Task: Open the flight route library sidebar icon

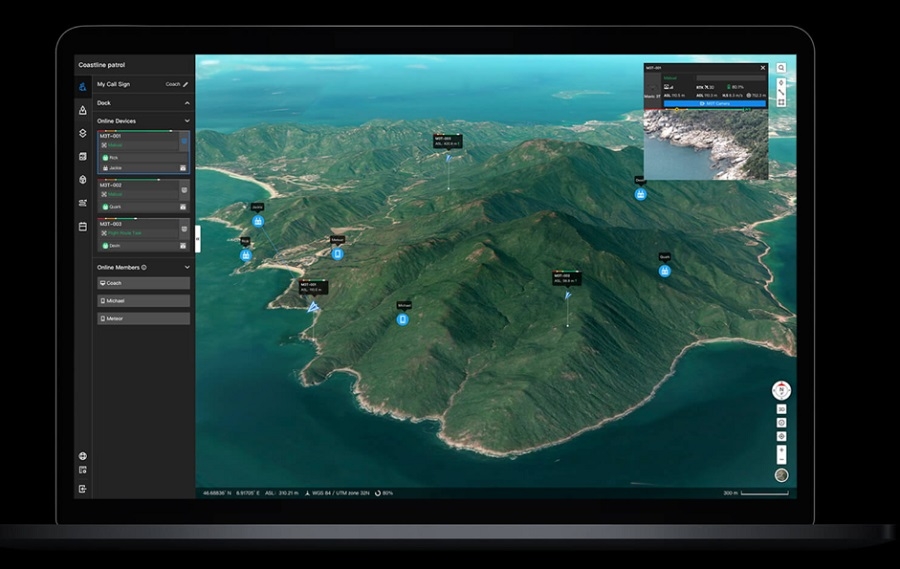Action: coord(83,203)
